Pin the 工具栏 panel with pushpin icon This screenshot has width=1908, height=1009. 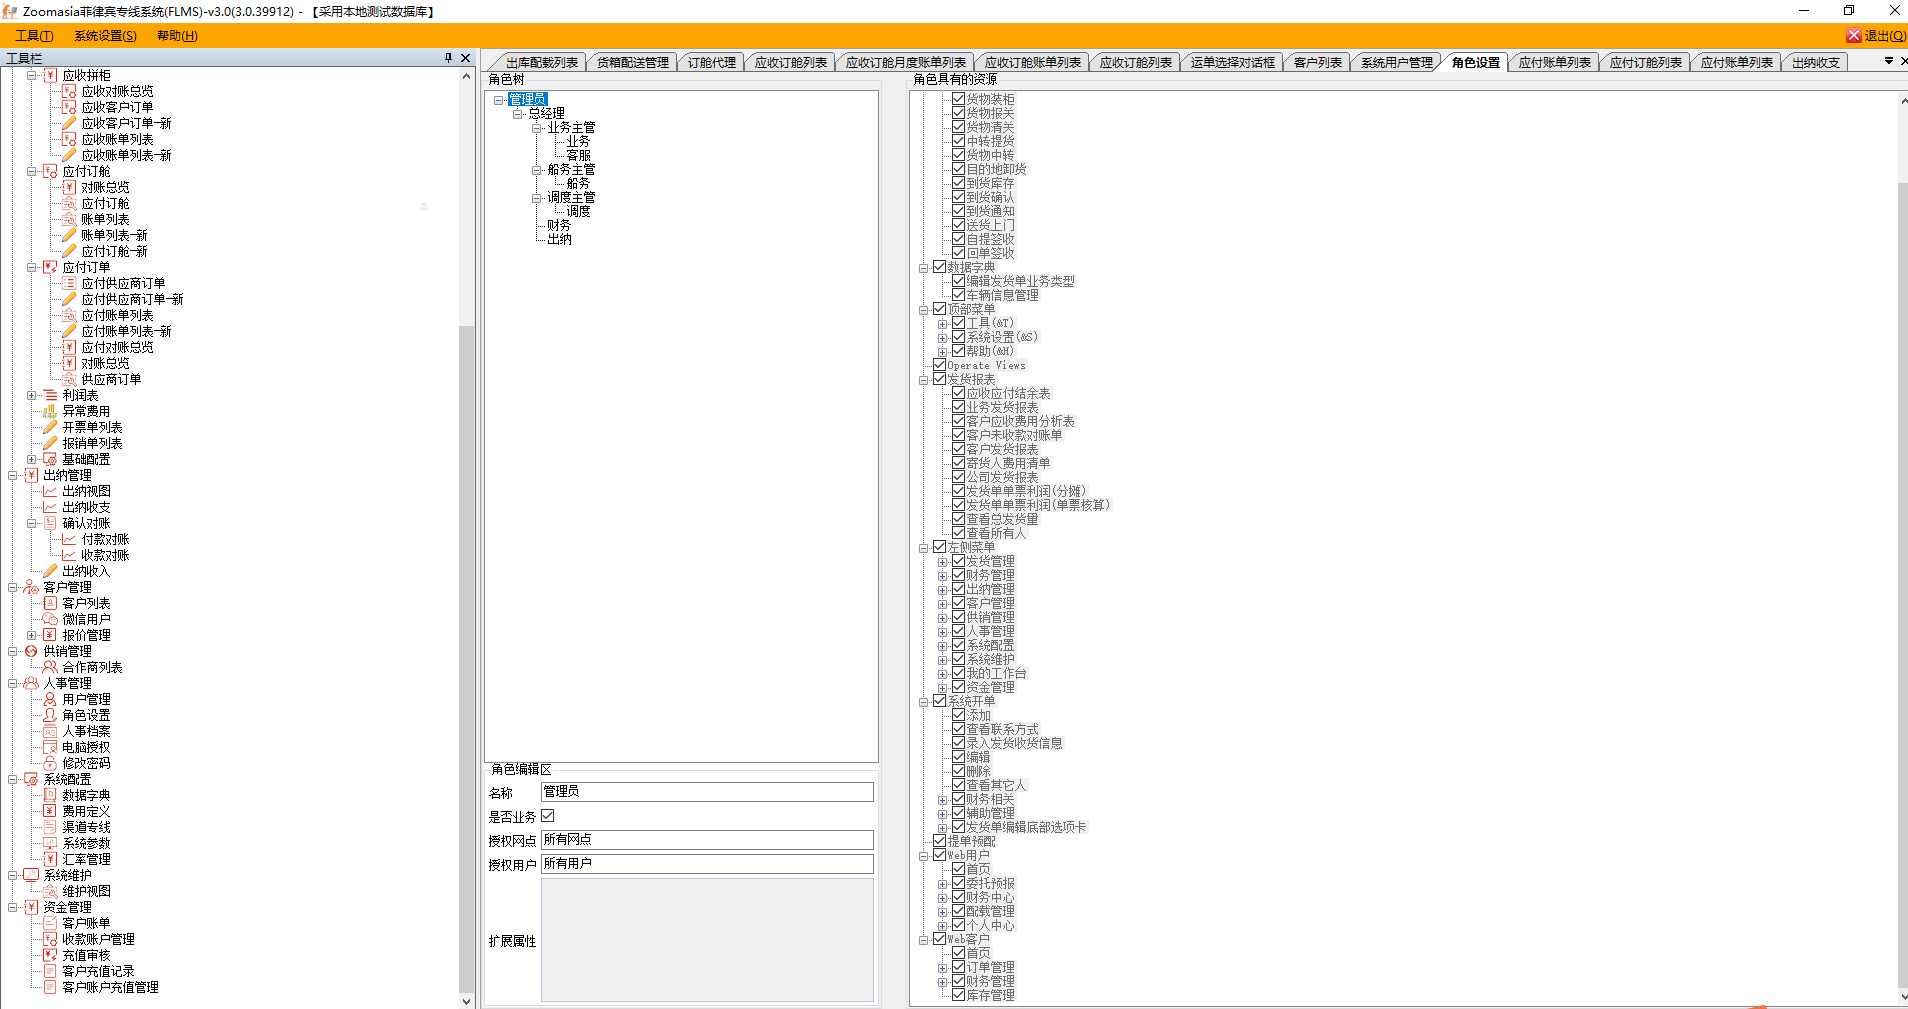pos(448,58)
